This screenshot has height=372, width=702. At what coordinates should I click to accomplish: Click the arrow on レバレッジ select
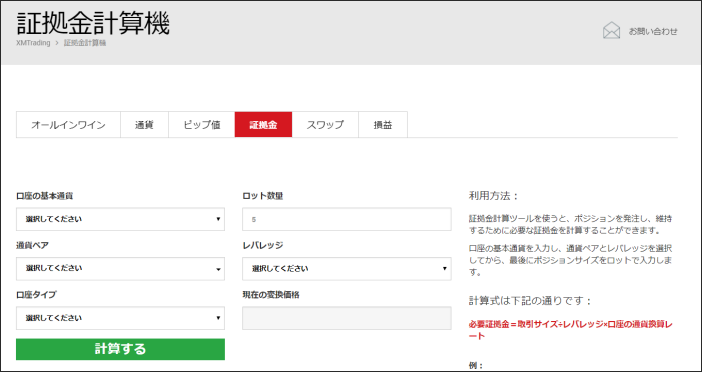click(x=445, y=269)
